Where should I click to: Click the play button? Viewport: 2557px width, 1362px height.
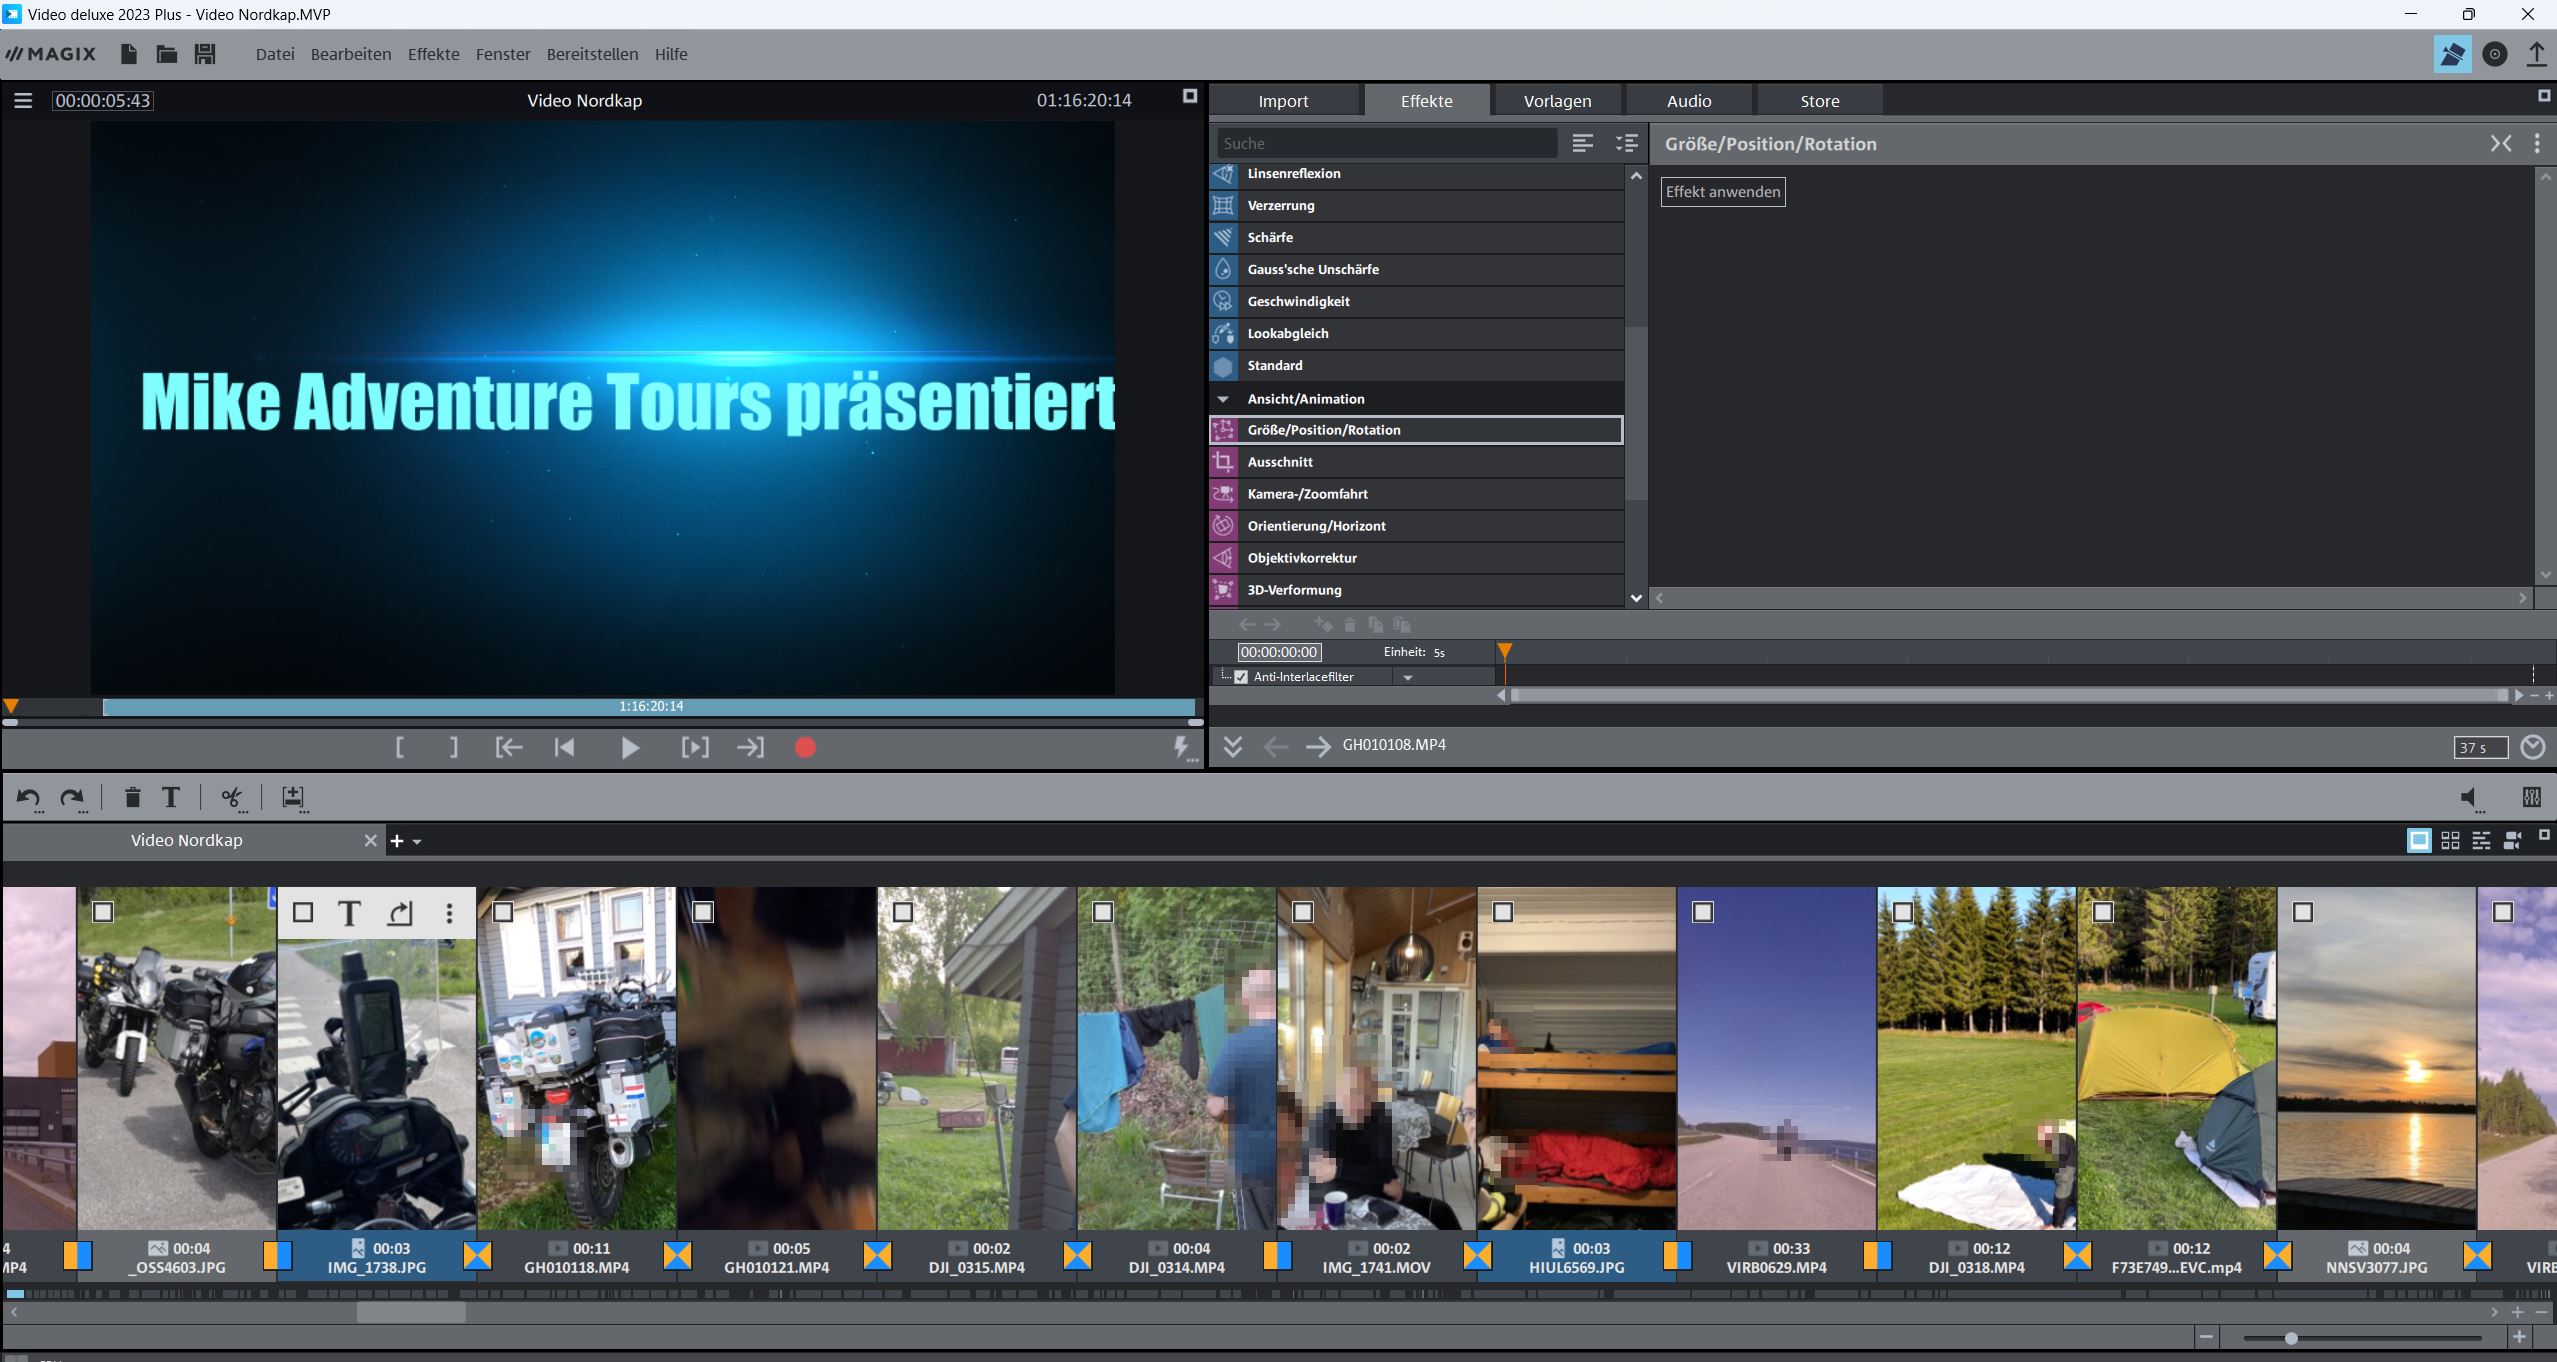click(629, 747)
